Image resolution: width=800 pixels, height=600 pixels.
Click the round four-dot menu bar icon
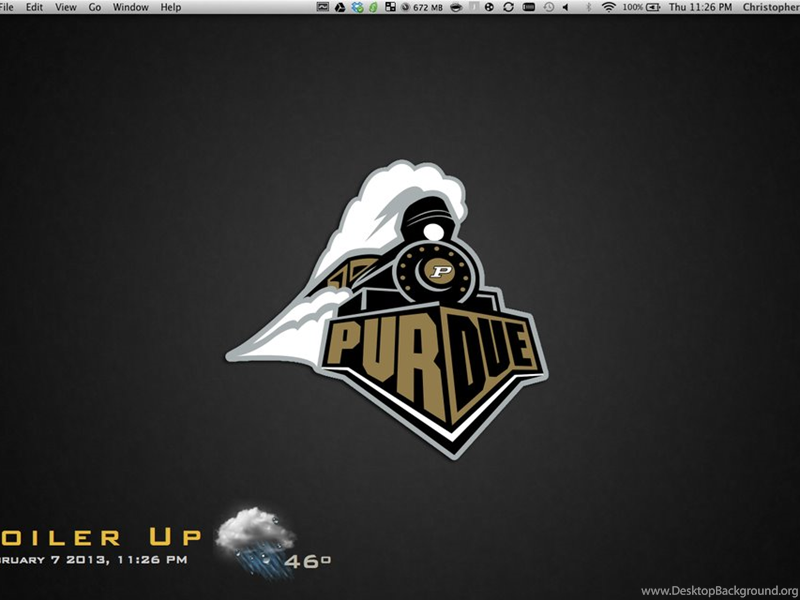pyautogui.click(x=489, y=7)
